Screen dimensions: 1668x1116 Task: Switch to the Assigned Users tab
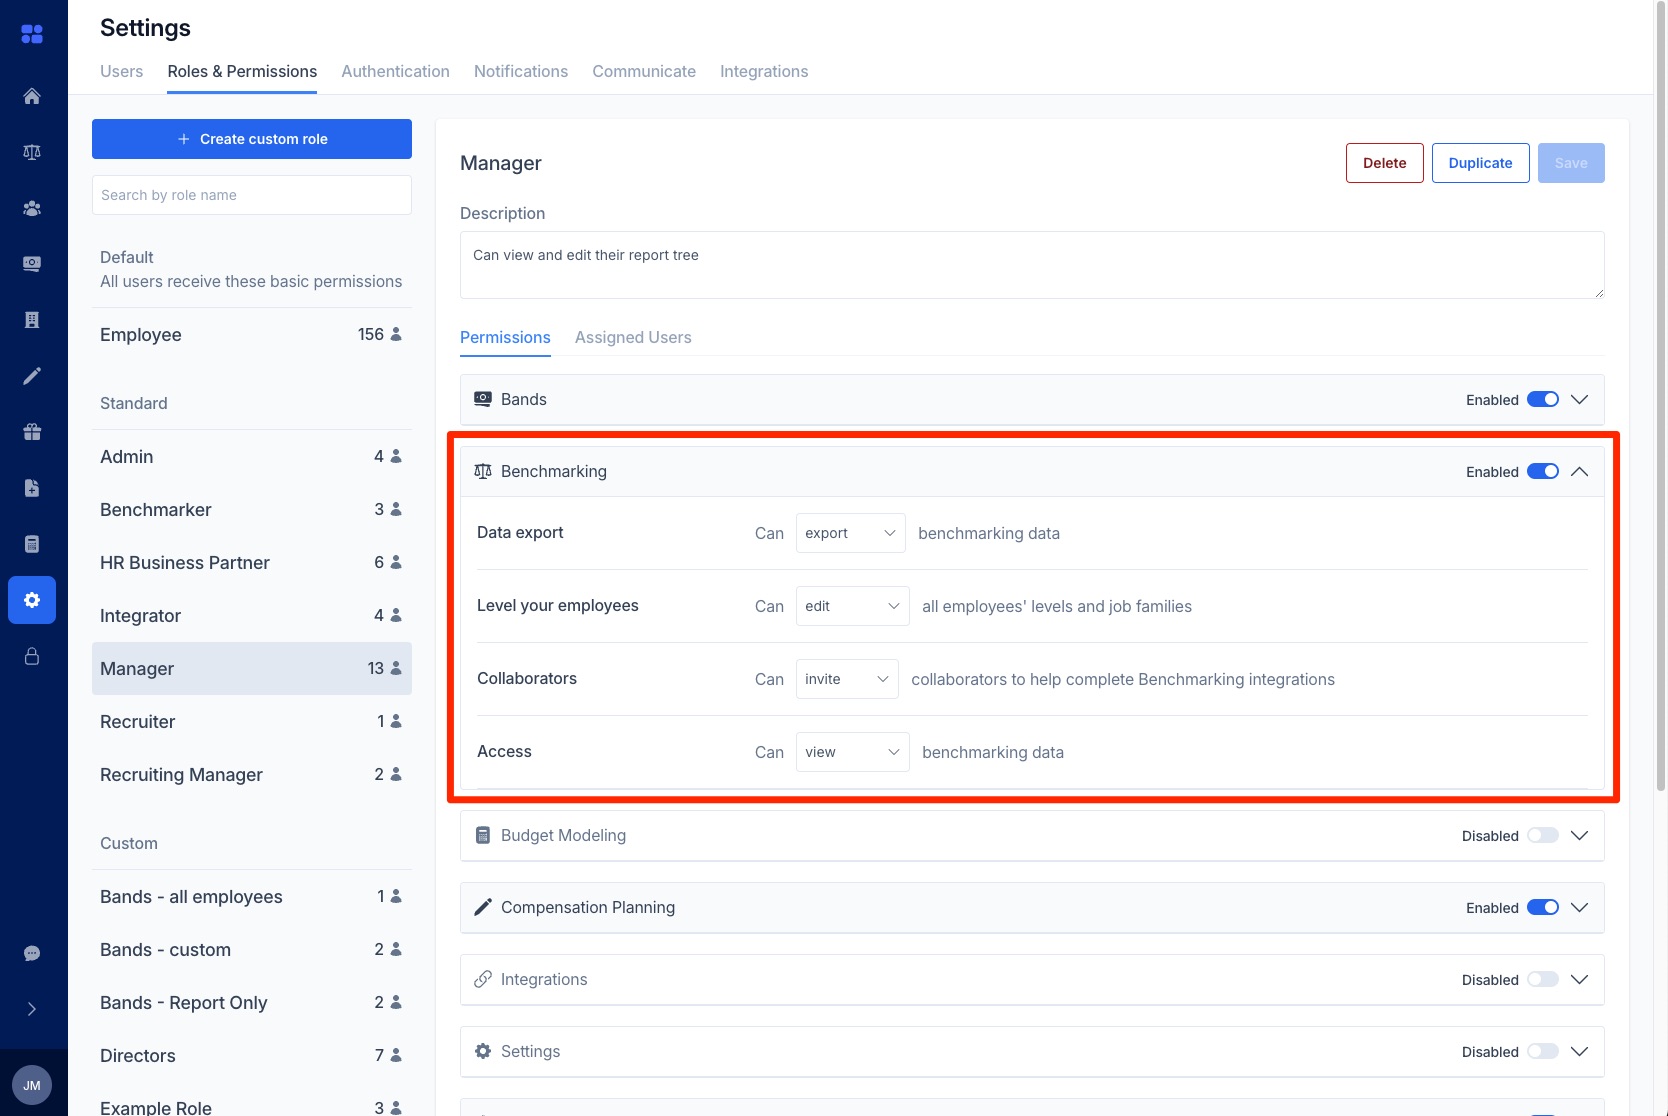click(x=633, y=337)
